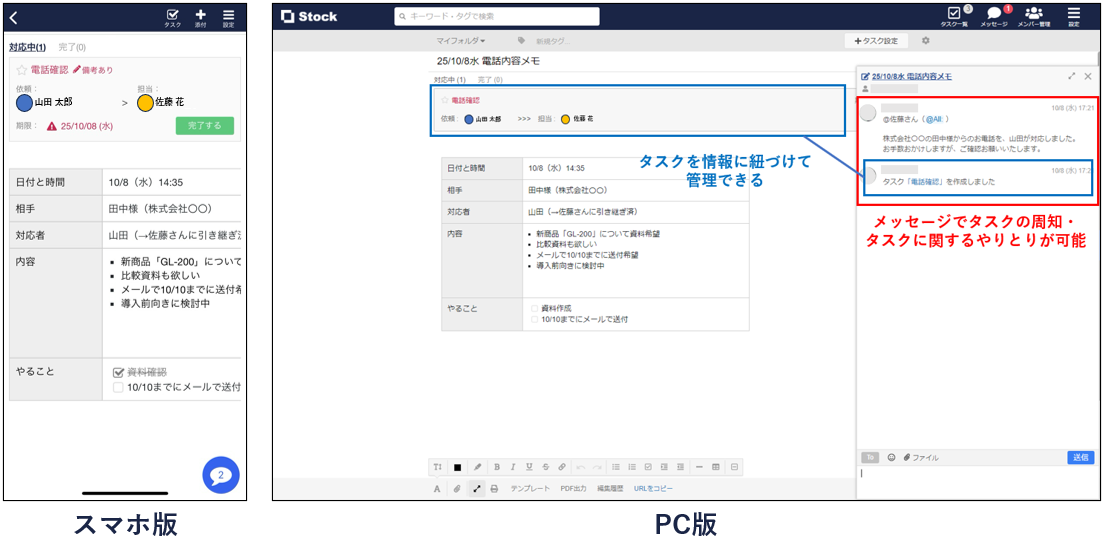Click the 電話確認 link in task-created message
Screen dimensions: 1106x555
tap(923, 181)
